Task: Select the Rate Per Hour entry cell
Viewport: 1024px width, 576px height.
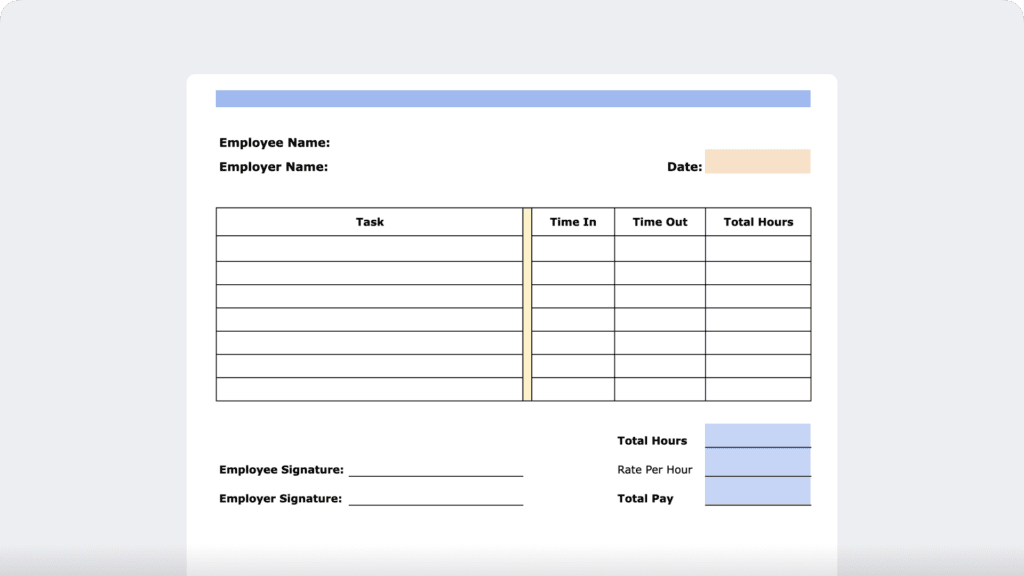Action: [758, 463]
